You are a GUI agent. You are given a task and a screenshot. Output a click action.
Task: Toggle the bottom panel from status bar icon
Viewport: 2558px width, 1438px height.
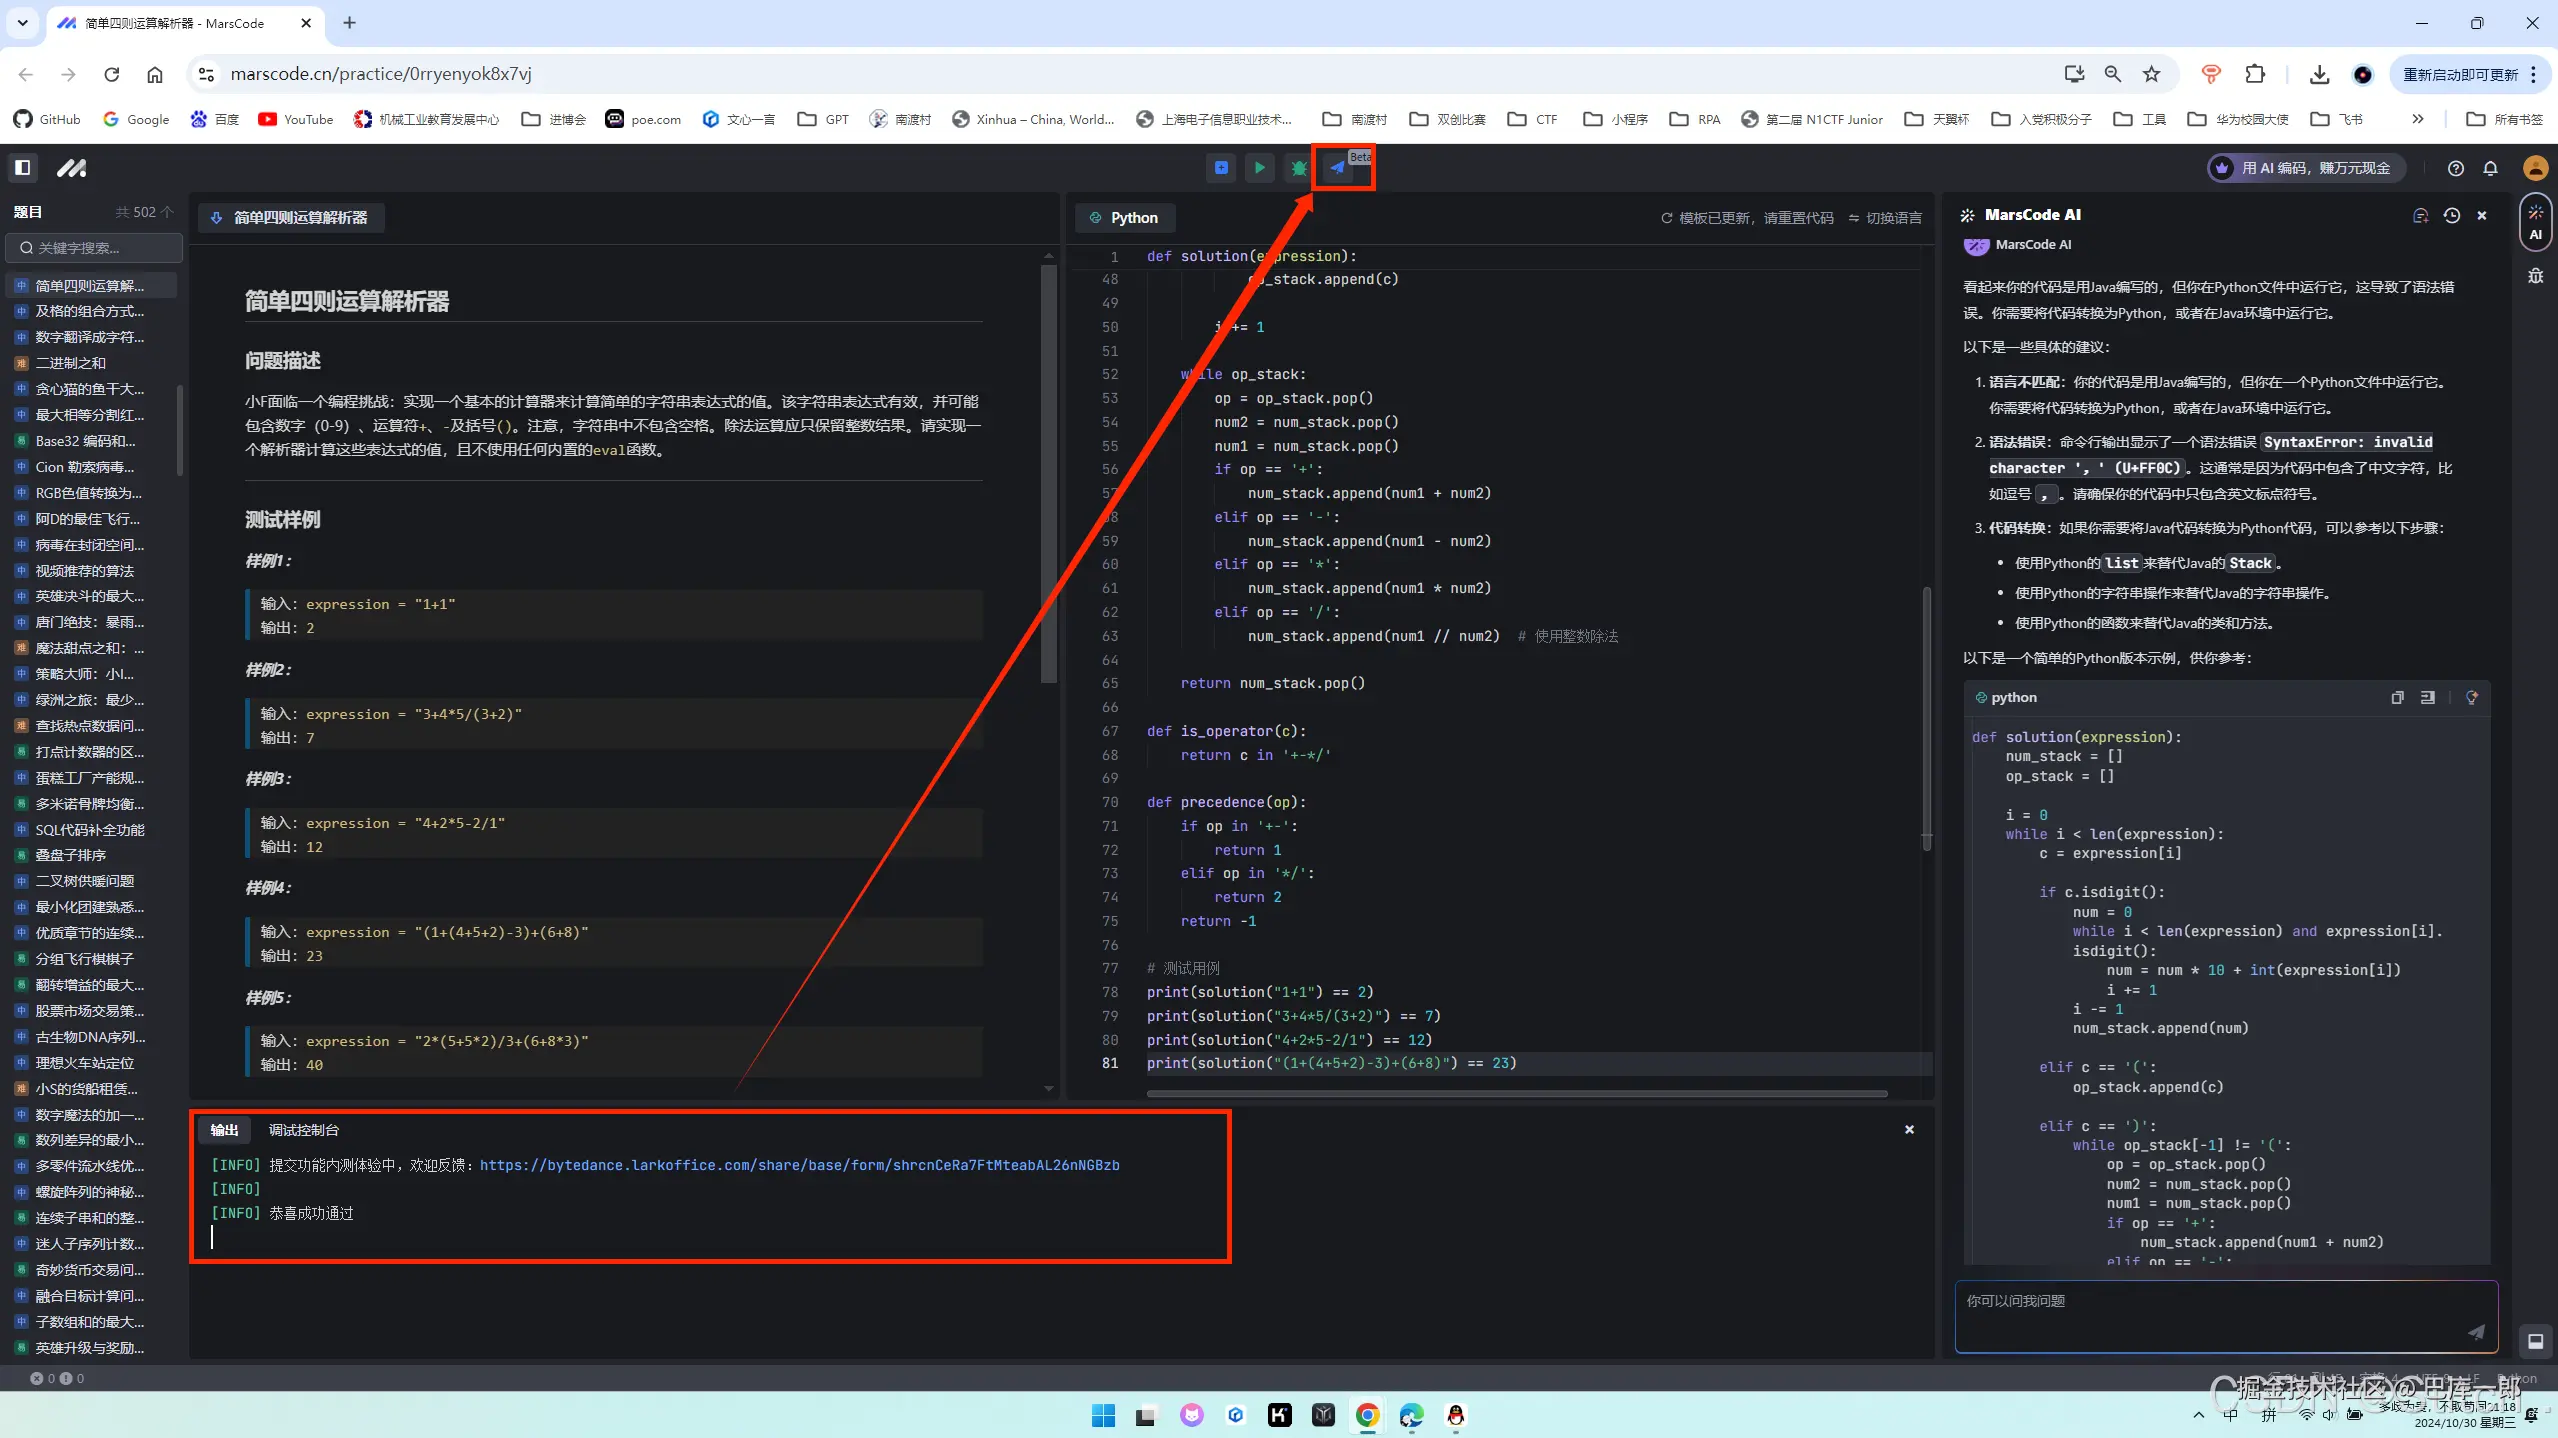pyautogui.click(x=2535, y=1342)
